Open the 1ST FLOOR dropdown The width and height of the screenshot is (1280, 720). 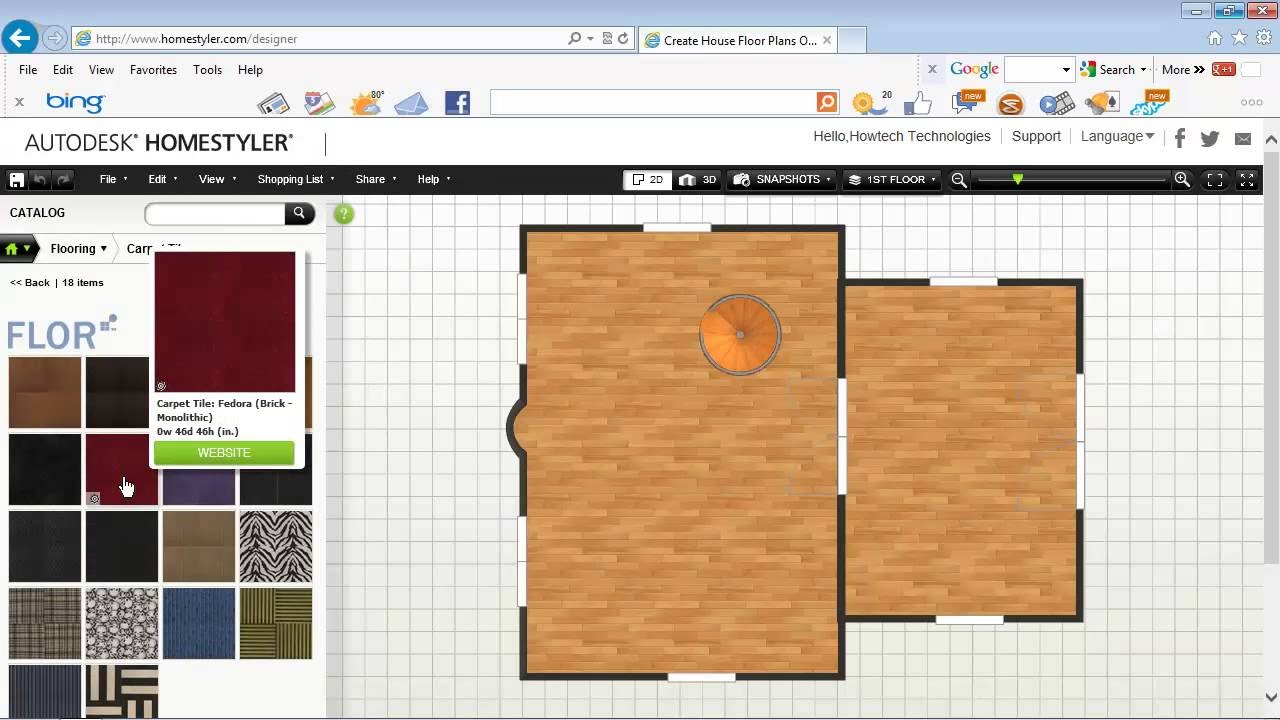[x=891, y=180]
